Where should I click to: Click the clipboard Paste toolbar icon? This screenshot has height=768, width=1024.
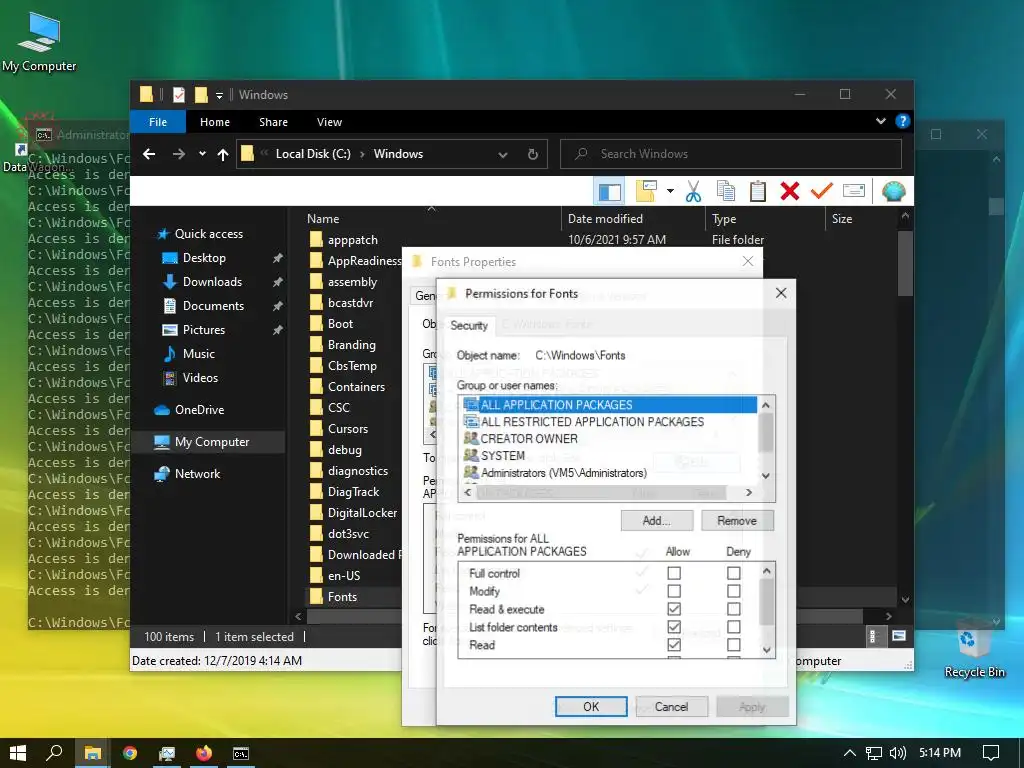[758, 191]
